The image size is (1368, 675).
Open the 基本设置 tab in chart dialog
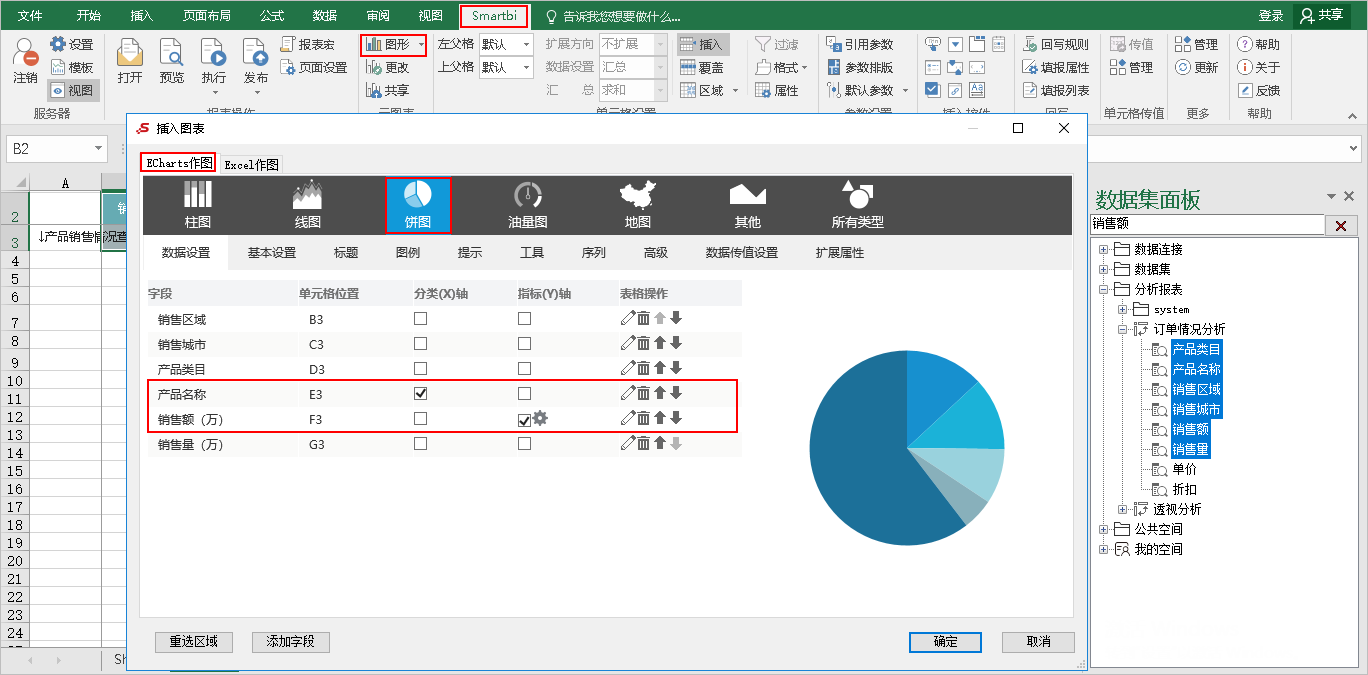pyautogui.click(x=272, y=253)
